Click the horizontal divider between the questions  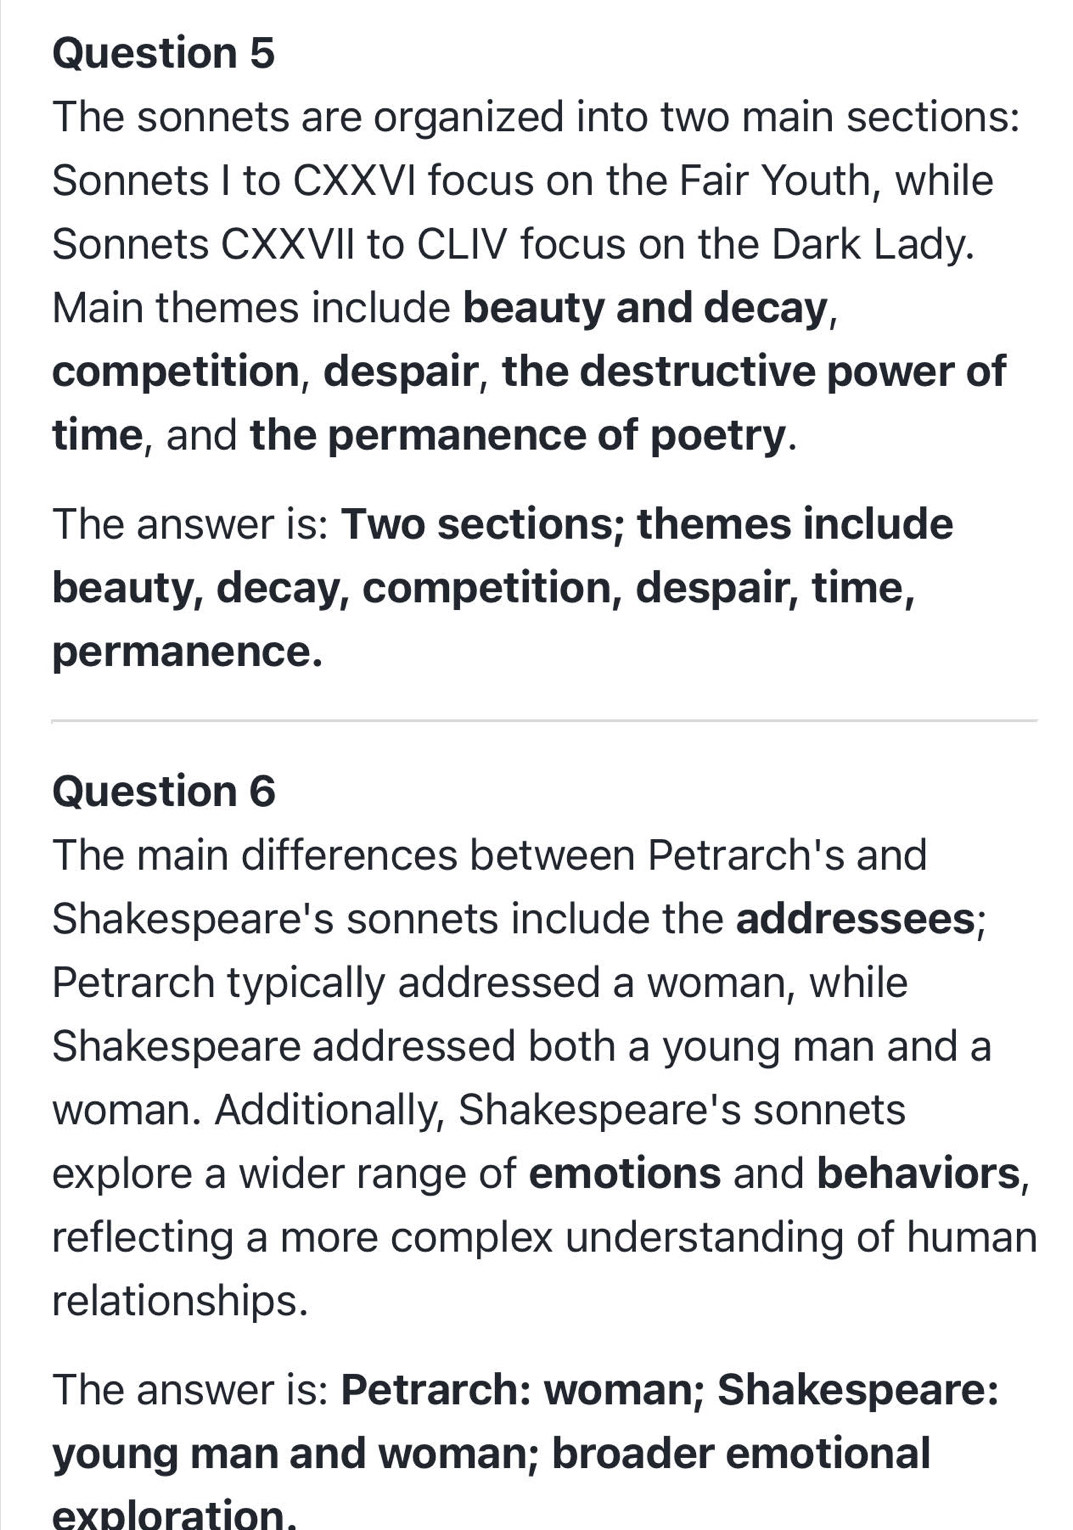pyautogui.click(x=544, y=720)
